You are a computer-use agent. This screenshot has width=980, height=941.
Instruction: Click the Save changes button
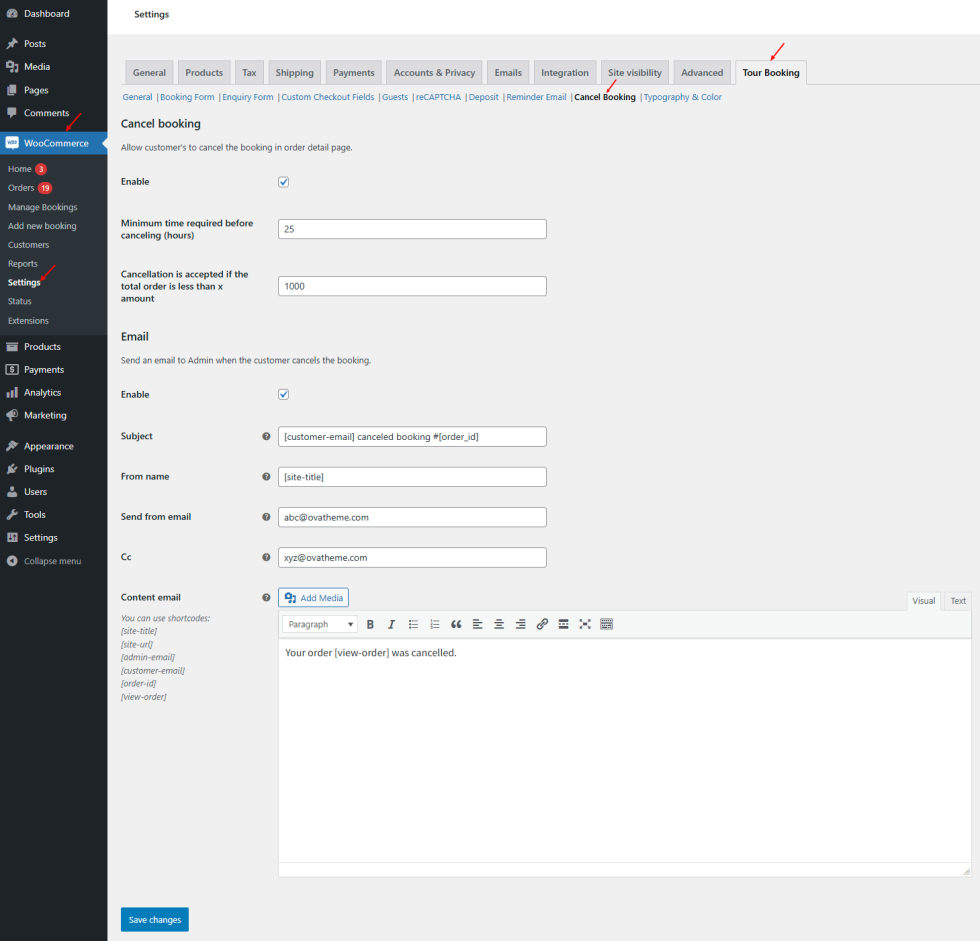point(155,920)
